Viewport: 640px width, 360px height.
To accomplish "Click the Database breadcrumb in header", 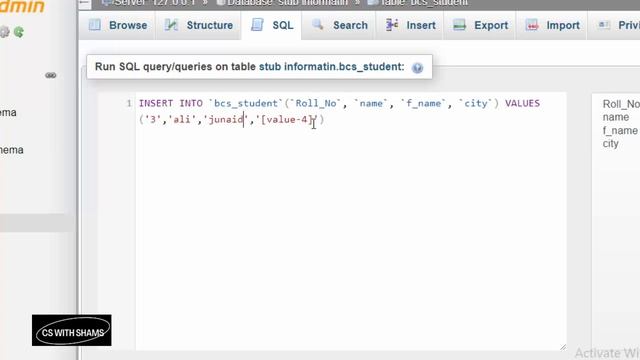I will (x=282, y=3).
